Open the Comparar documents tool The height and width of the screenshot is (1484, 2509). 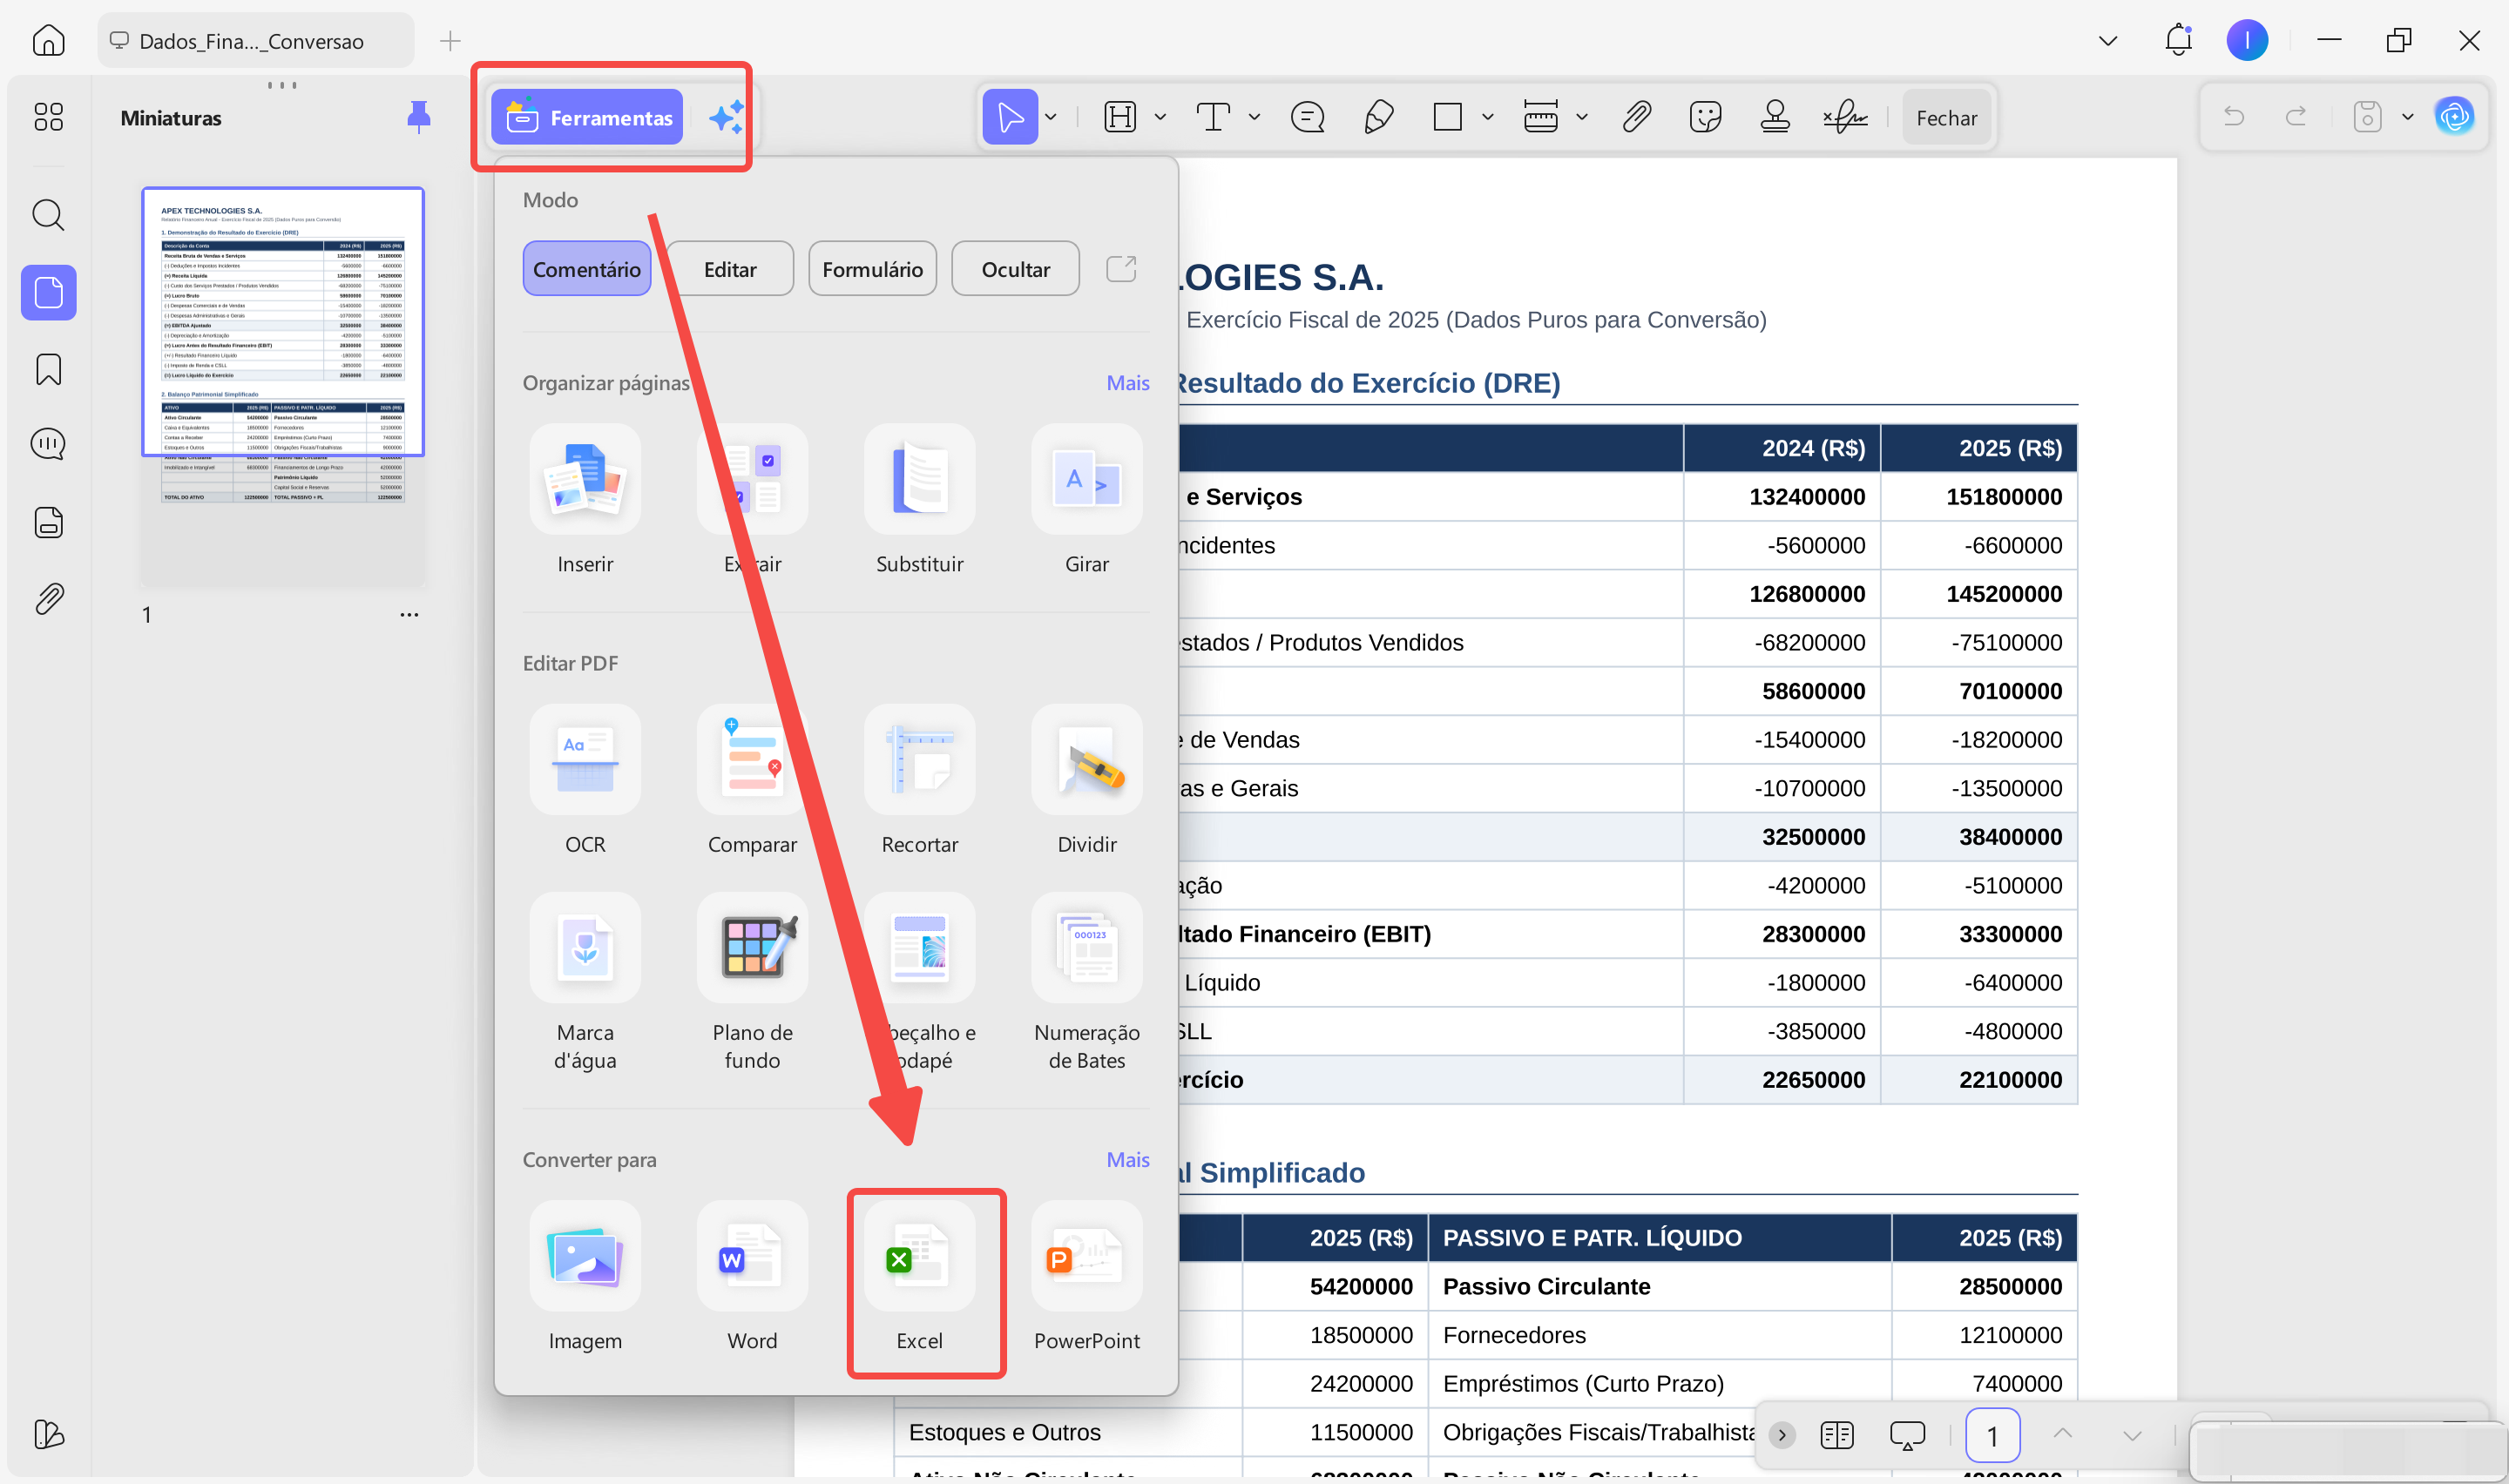tap(752, 780)
